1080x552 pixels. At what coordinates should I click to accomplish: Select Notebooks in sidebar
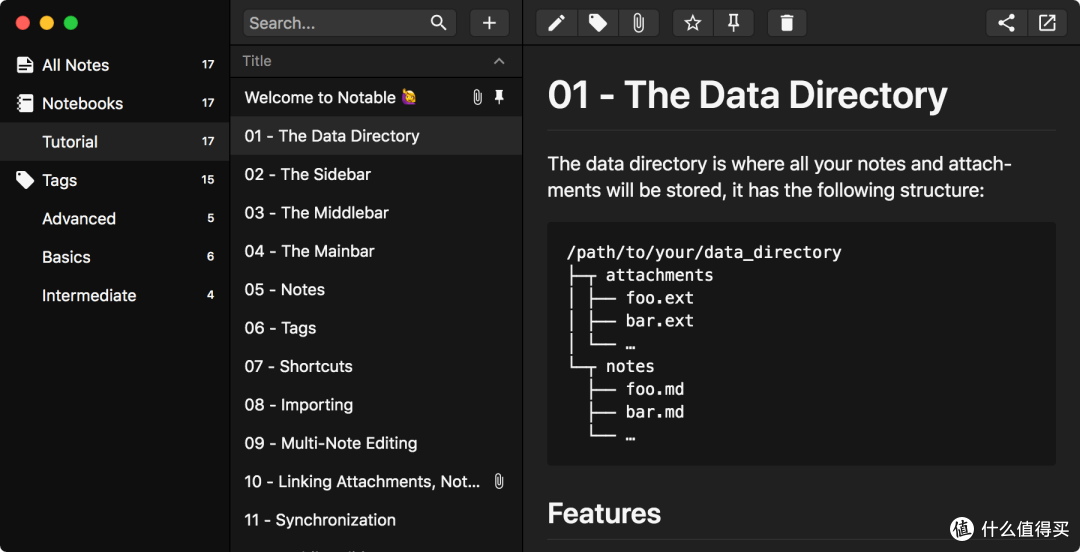(x=114, y=103)
